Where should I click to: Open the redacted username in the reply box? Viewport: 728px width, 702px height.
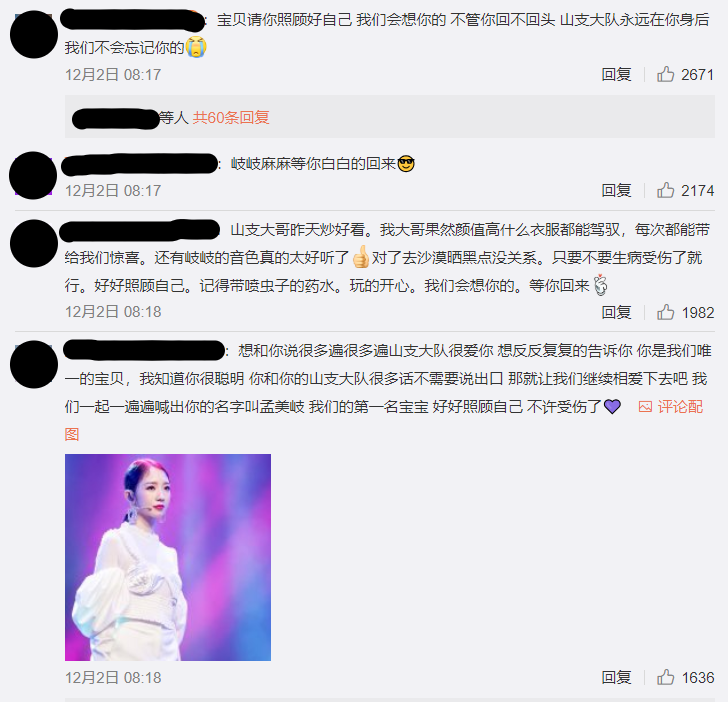[x=116, y=118]
